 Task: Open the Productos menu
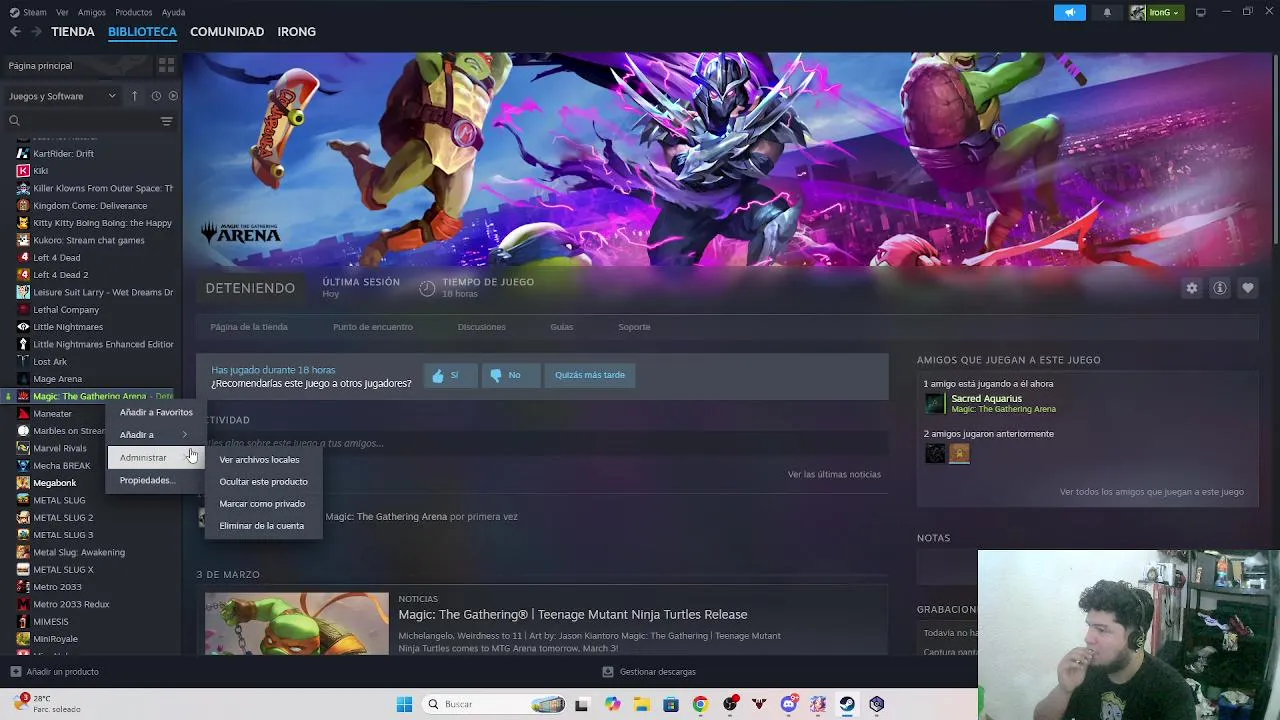pyautogui.click(x=134, y=12)
